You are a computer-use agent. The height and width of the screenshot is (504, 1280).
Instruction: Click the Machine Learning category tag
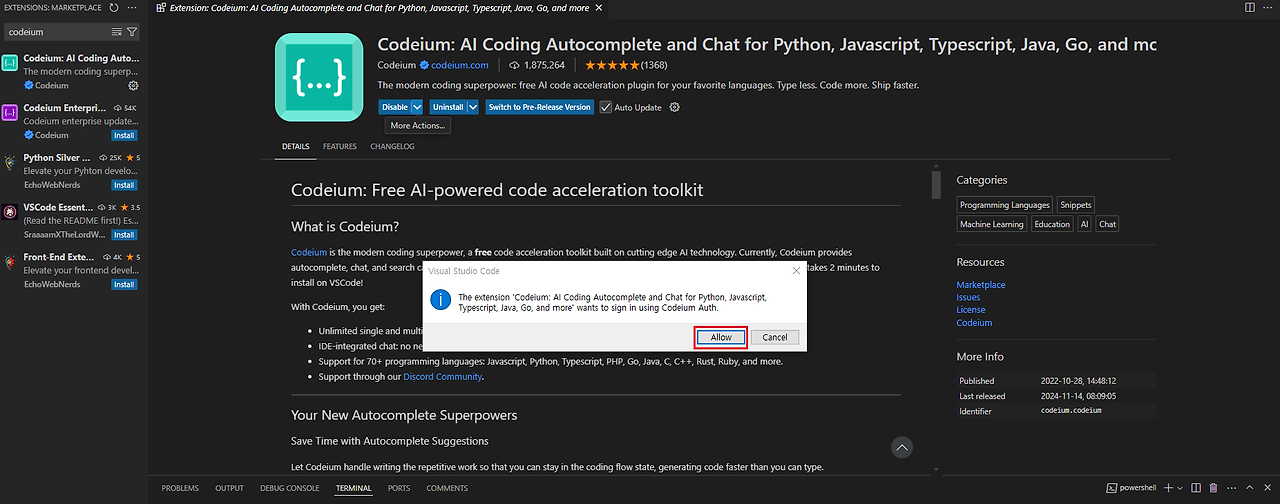pos(992,224)
